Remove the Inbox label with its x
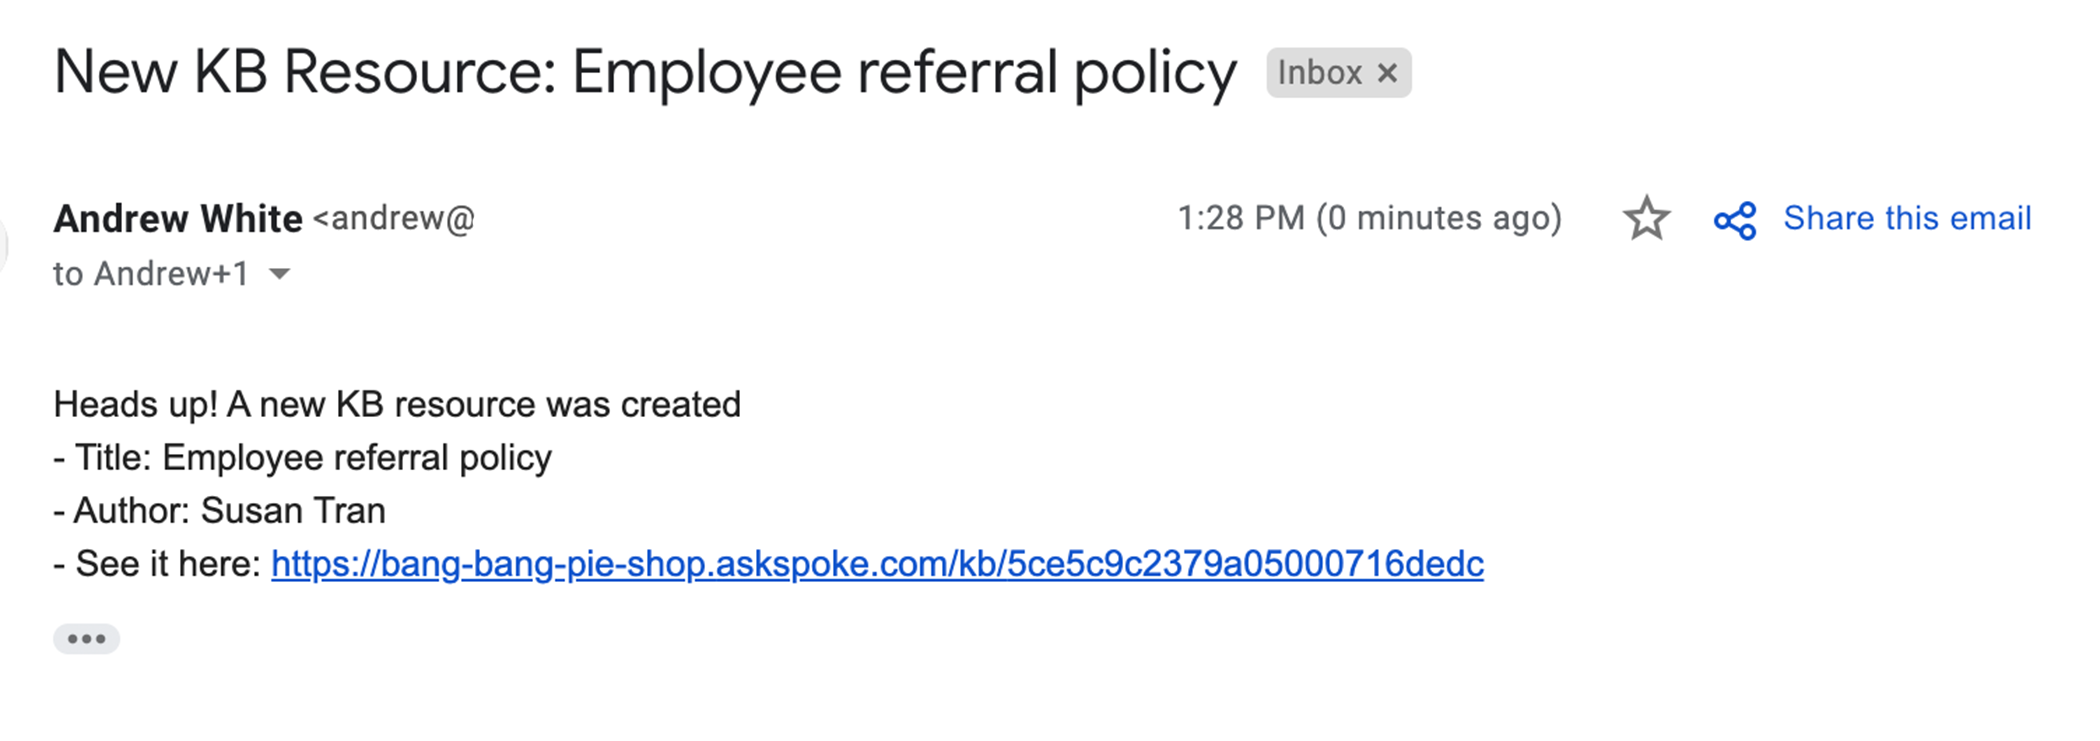The width and height of the screenshot is (2100, 741). tap(1387, 73)
